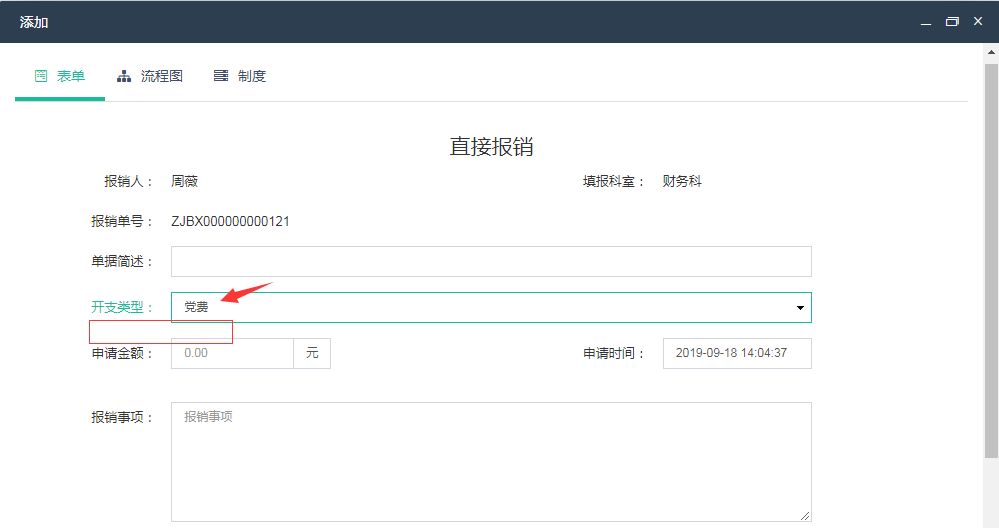Image resolution: width=999 pixels, height=528 pixels.
Task: Click the 填报科室 value 财务科
Action: 682,182
